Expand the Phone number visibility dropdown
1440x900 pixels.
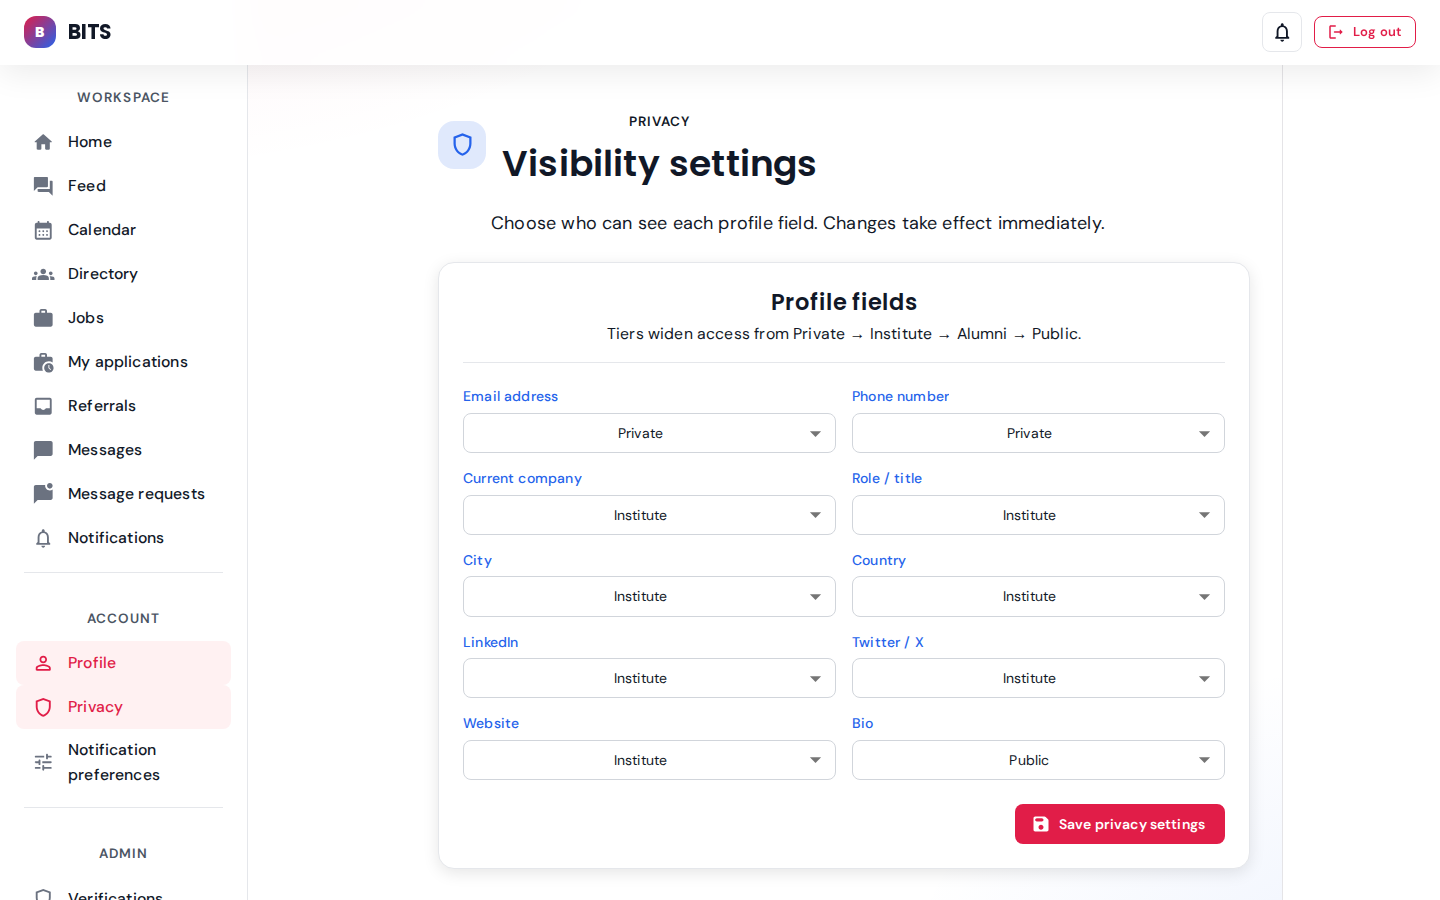pyautogui.click(x=1038, y=433)
